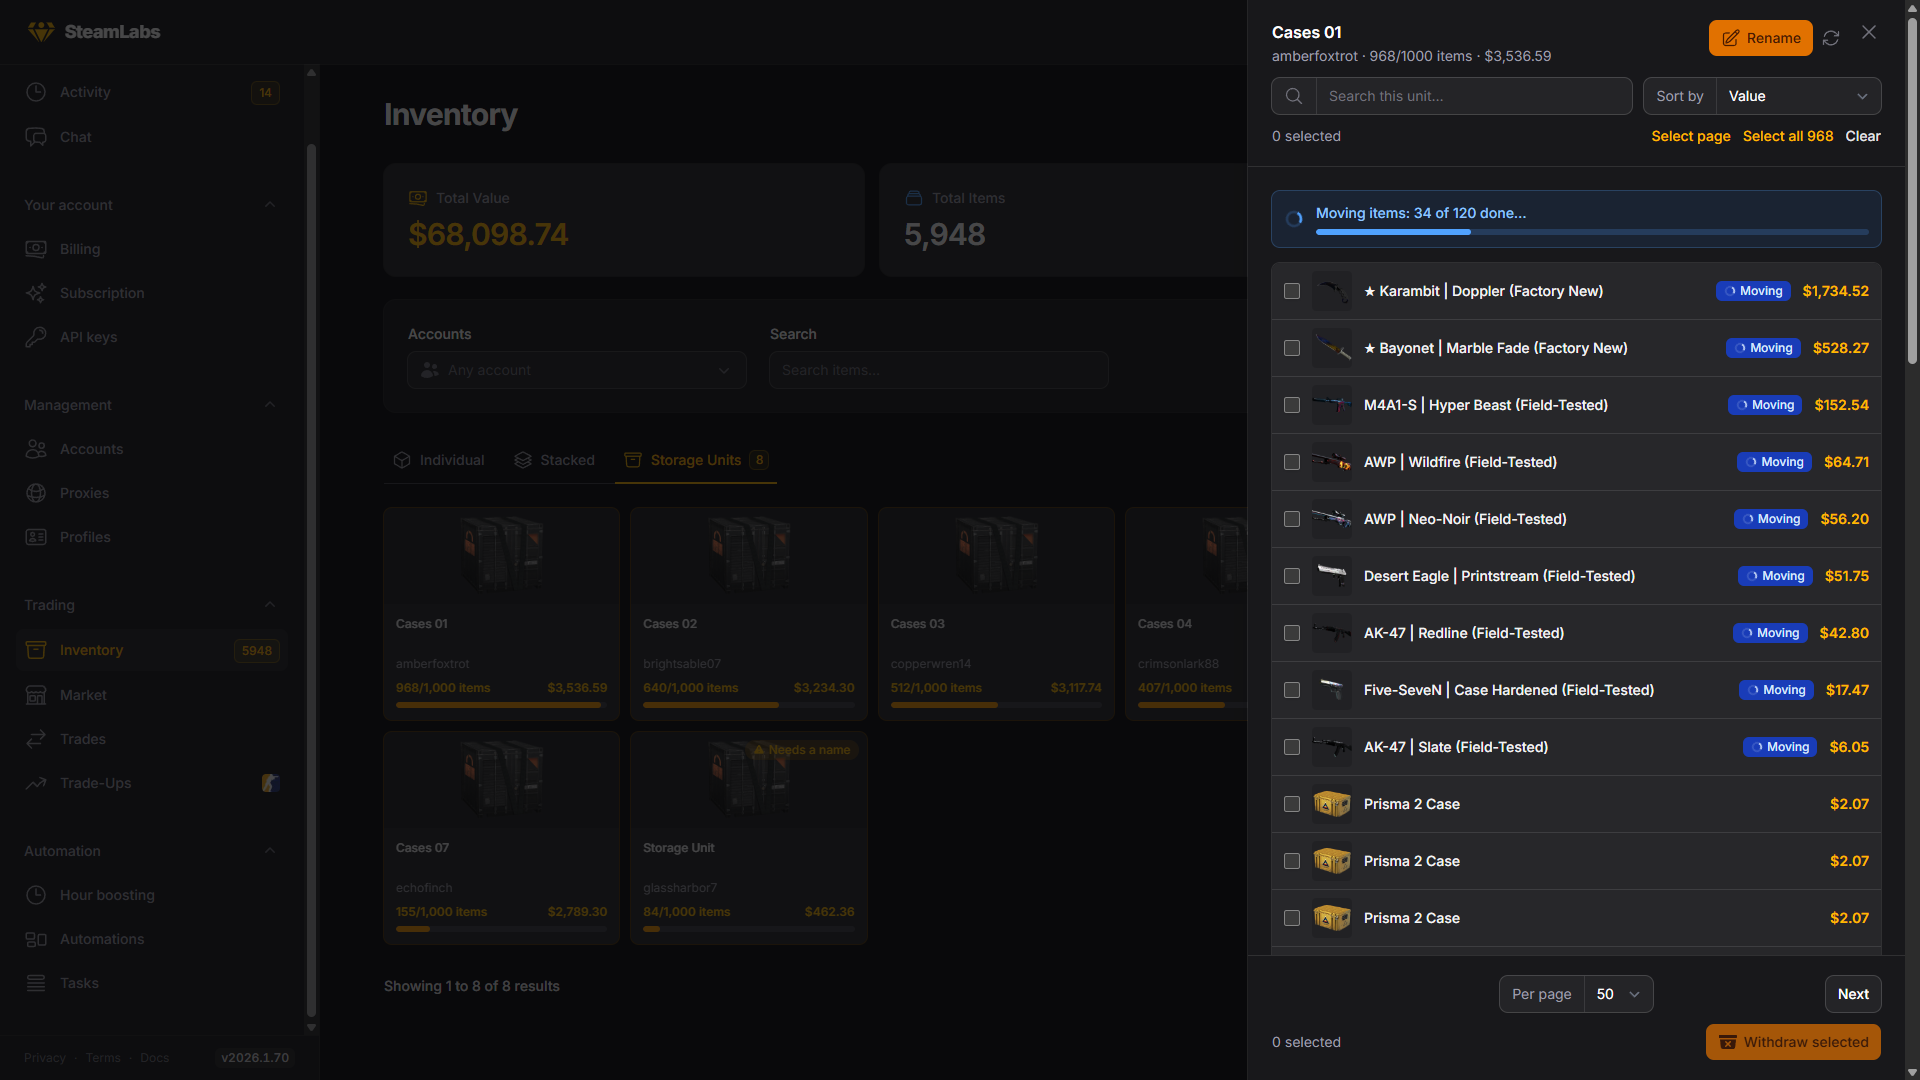
Task: Open the Terms footer link
Action: (103, 1058)
